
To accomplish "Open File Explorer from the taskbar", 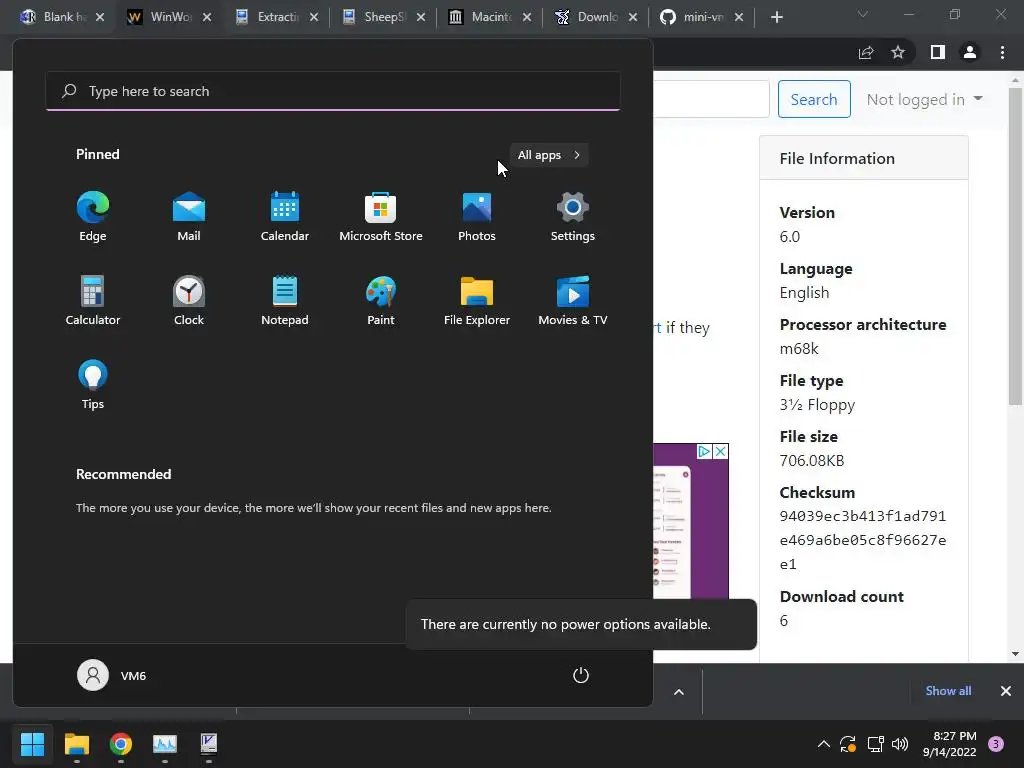I will (x=76, y=744).
